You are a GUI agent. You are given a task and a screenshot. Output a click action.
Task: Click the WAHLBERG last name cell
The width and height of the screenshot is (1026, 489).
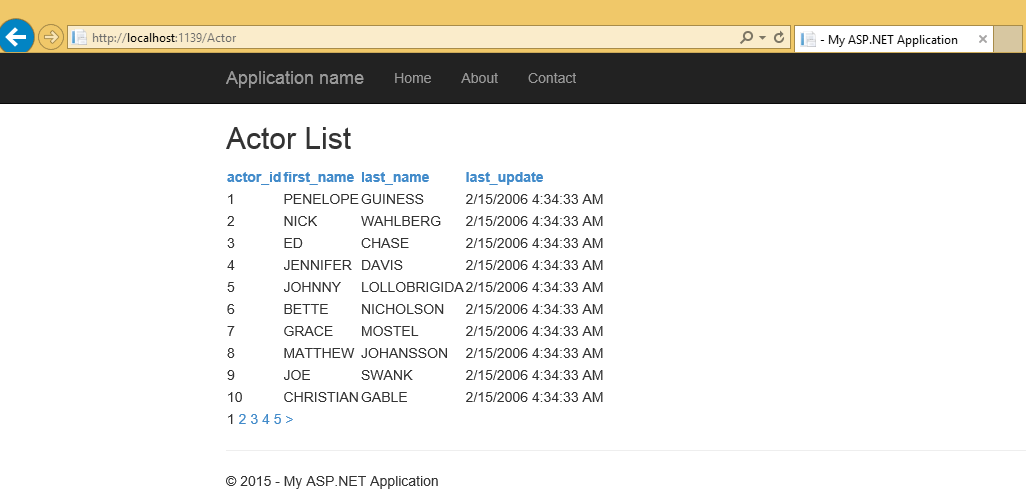[401, 221]
